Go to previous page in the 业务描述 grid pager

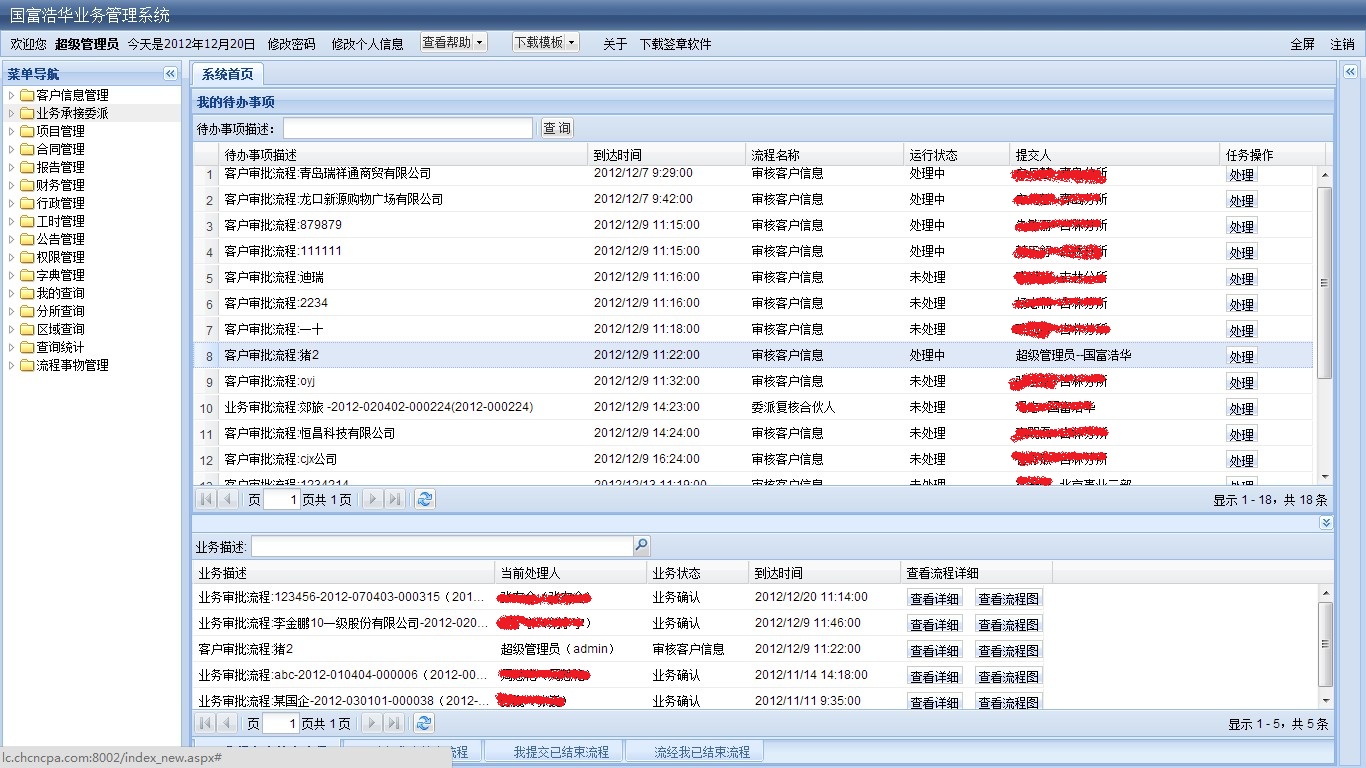[228, 723]
